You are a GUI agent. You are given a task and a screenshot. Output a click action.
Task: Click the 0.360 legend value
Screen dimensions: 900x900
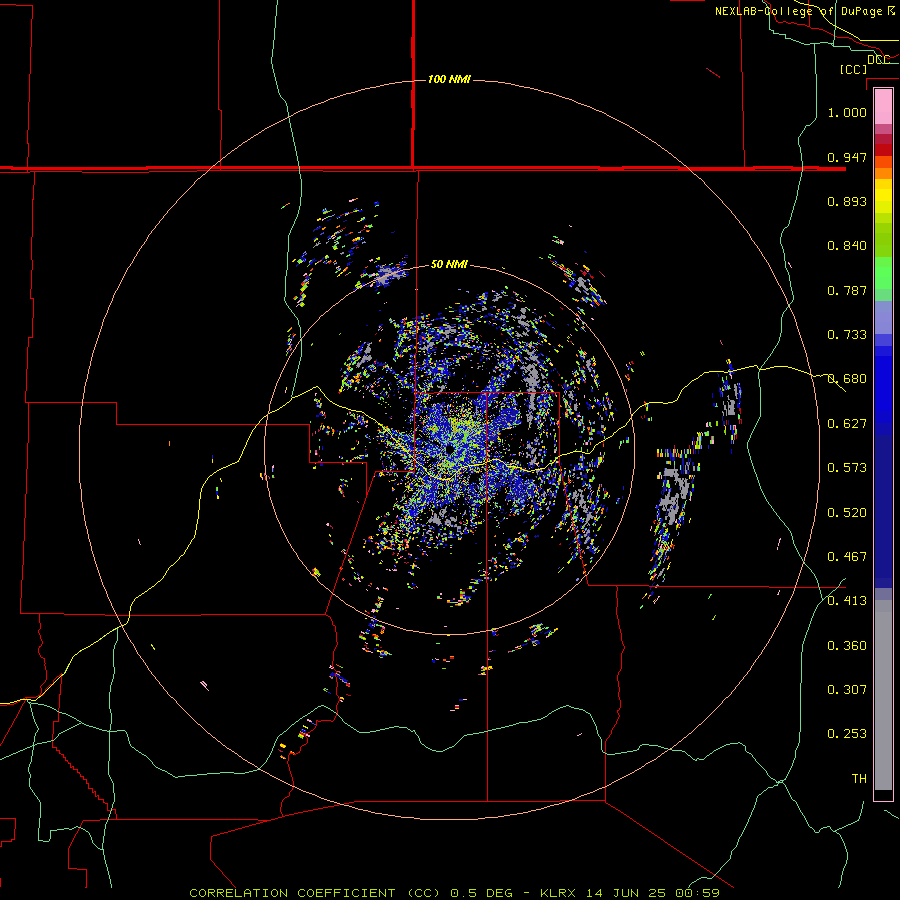[x=847, y=646]
